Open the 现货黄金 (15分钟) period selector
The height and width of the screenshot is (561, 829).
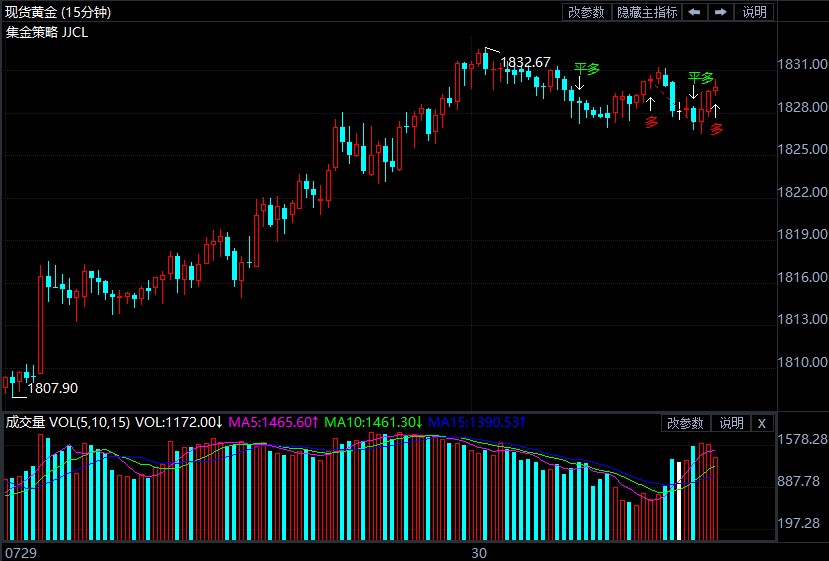pyautogui.click(x=59, y=12)
